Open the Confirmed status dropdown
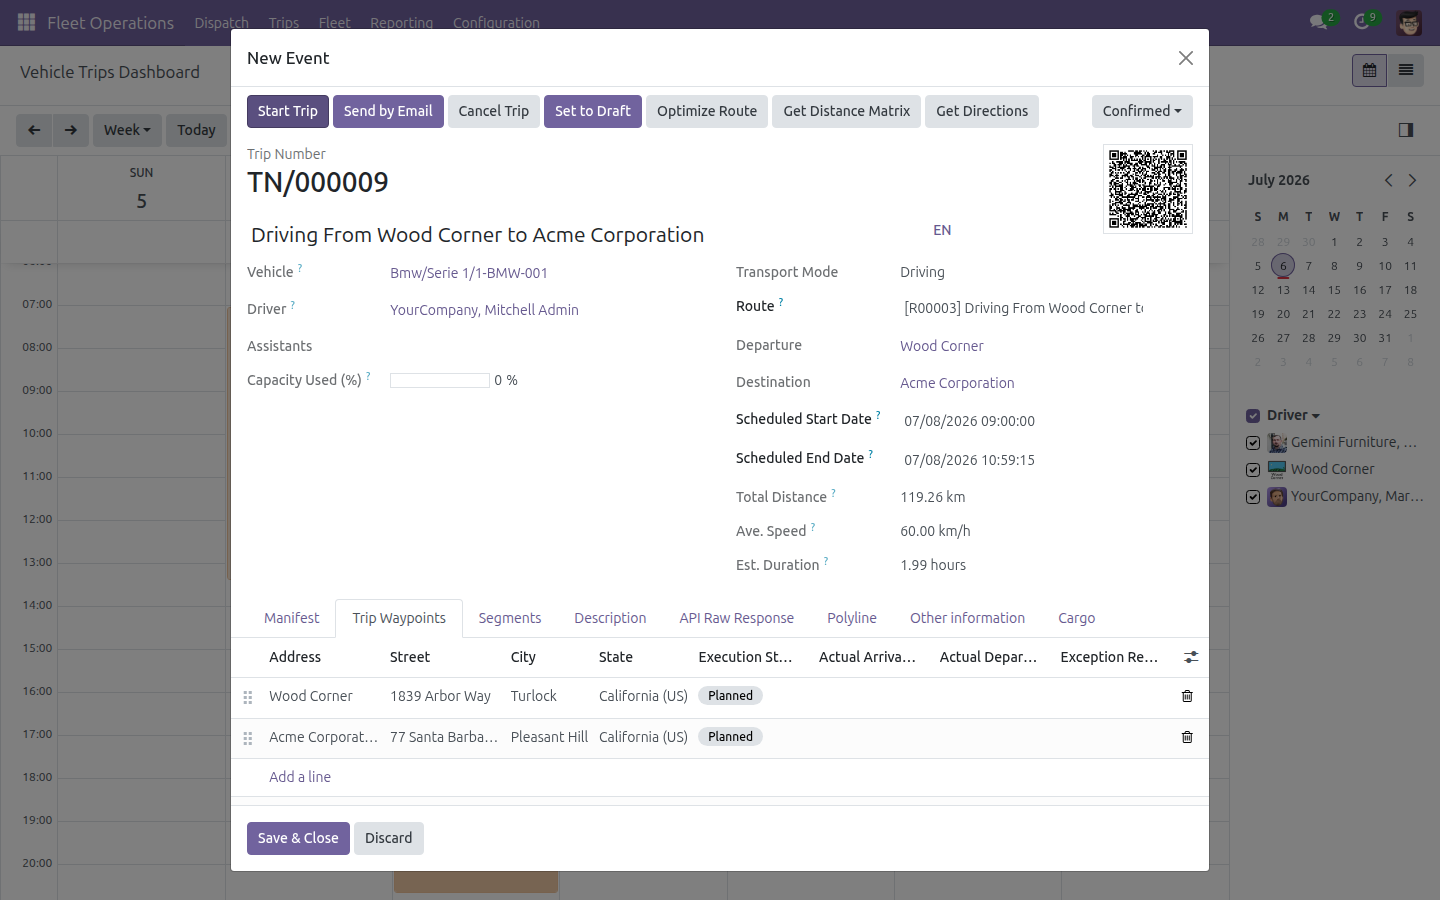 click(1142, 111)
